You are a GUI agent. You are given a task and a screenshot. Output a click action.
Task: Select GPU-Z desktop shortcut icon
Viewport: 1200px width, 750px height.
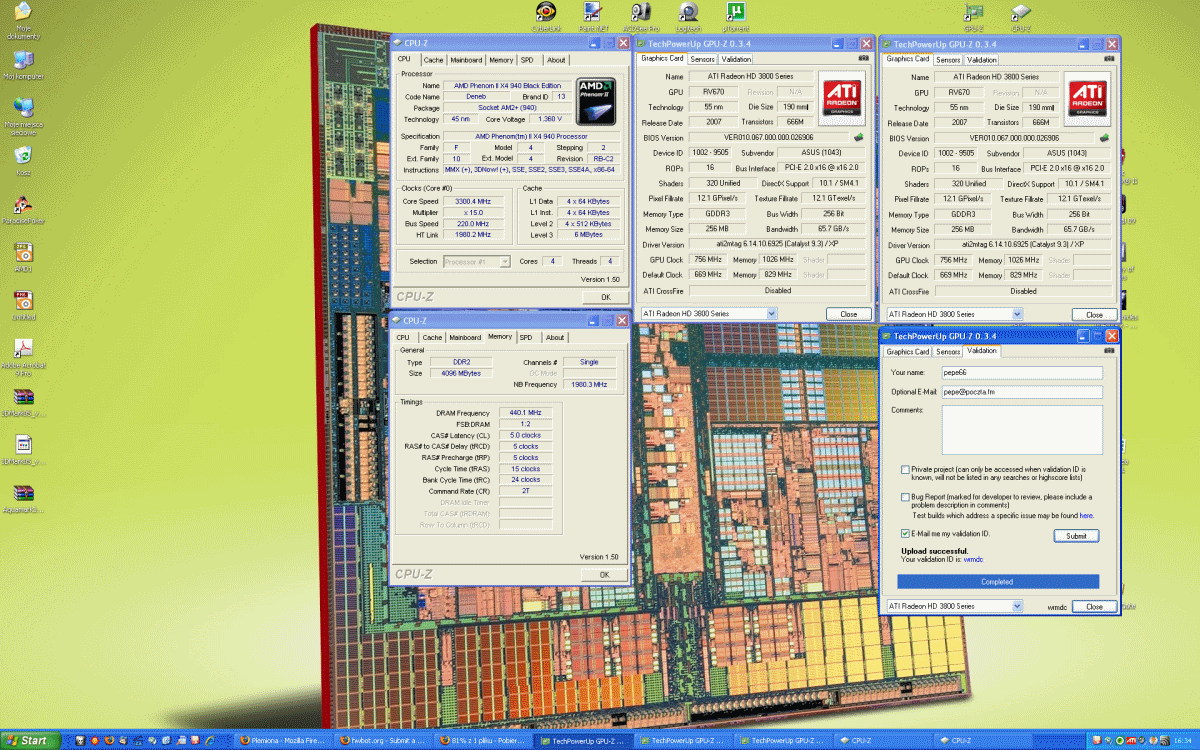tap(973, 17)
